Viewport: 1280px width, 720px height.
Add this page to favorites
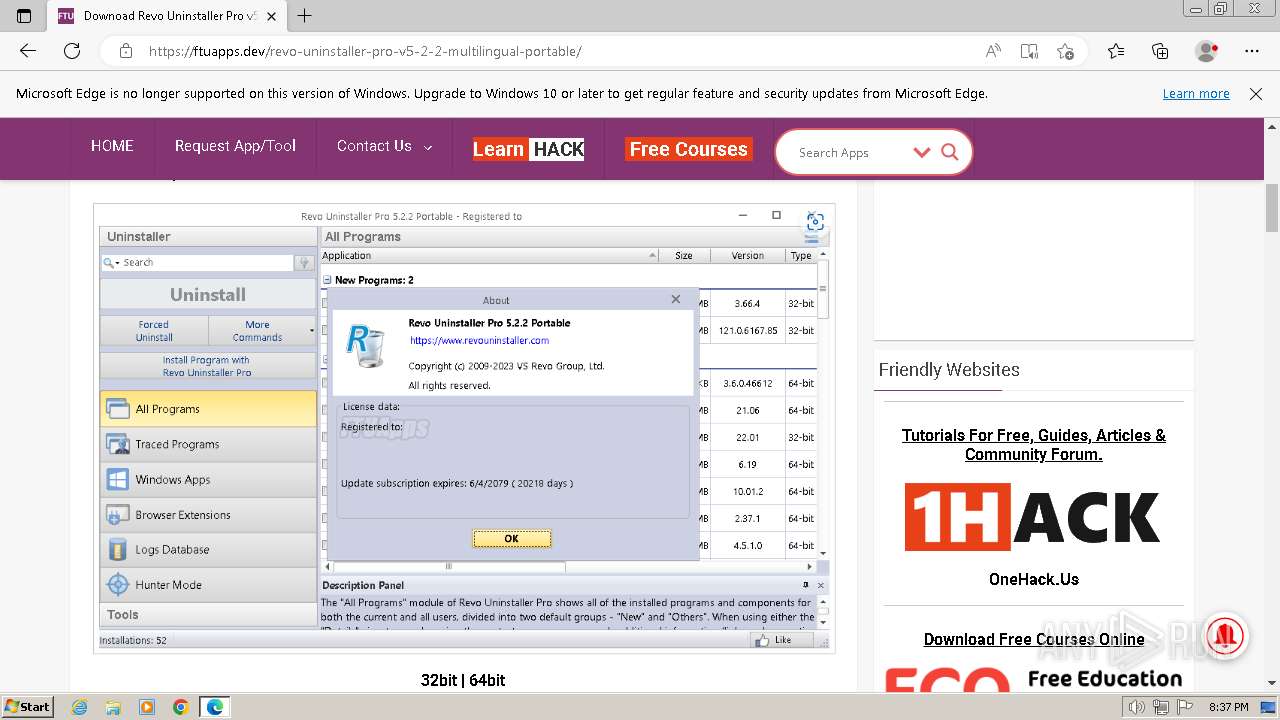point(1066,51)
